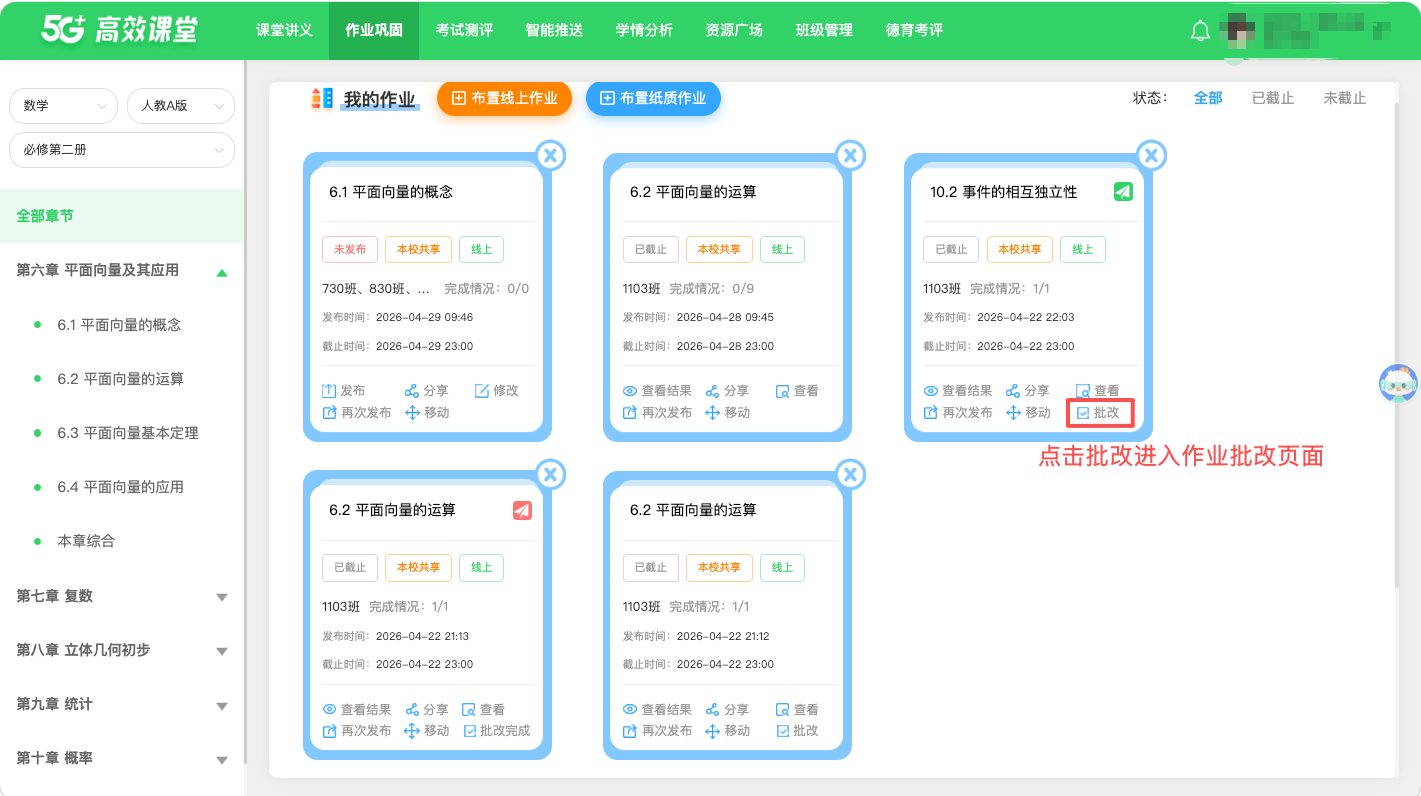Click the green published icon on 10.2 card
Image resolution: width=1421 pixels, height=796 pixels.
click(x=1123, y=192)
